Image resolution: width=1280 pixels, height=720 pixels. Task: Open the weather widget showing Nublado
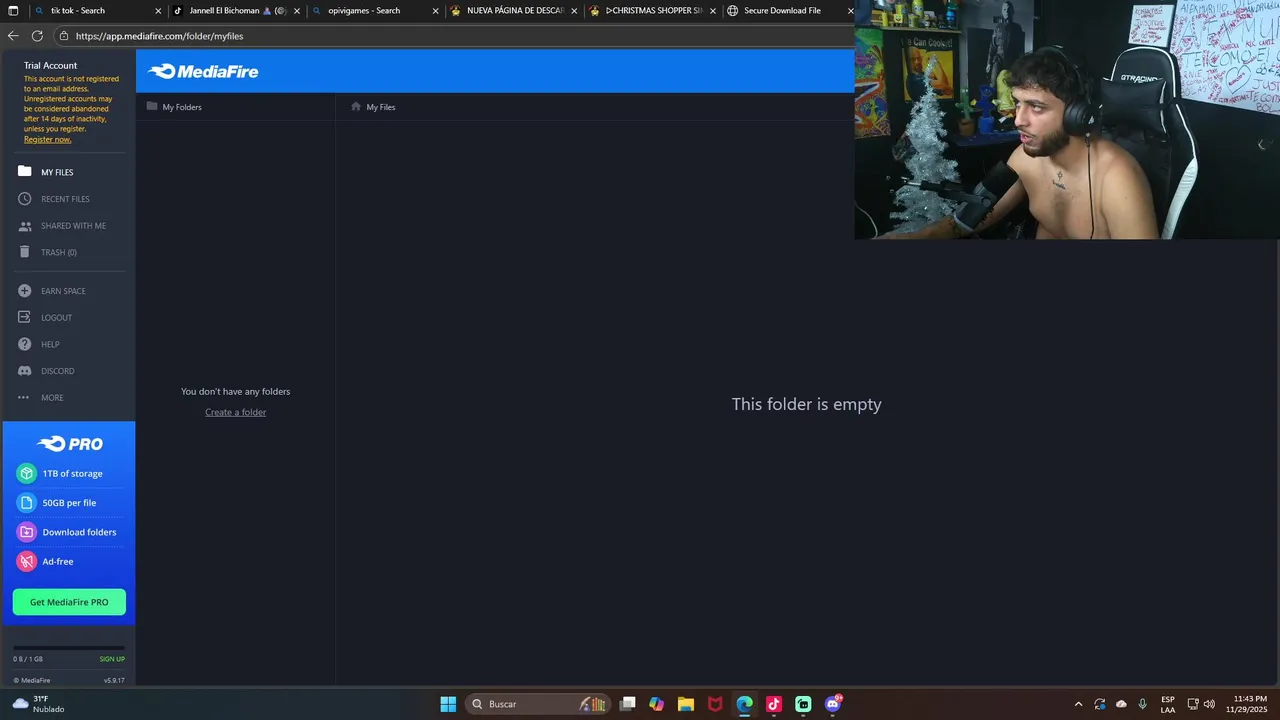coord(38,704)
